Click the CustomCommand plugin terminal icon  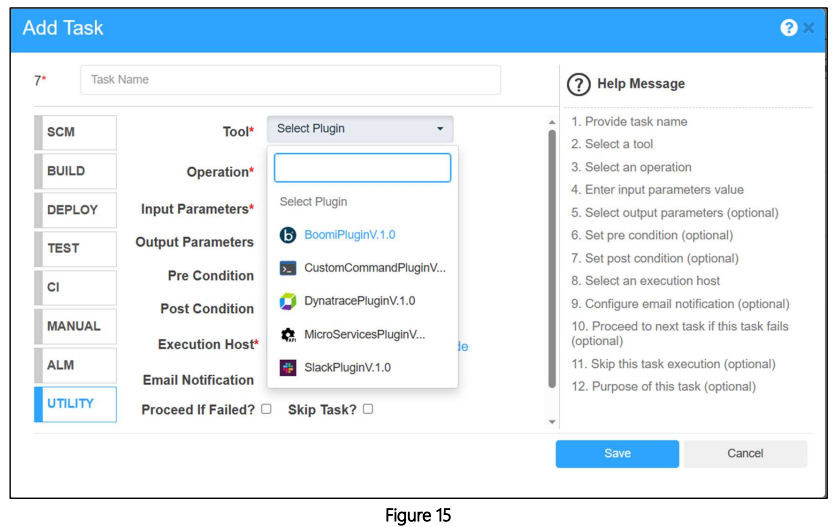[x=288, y=268]
